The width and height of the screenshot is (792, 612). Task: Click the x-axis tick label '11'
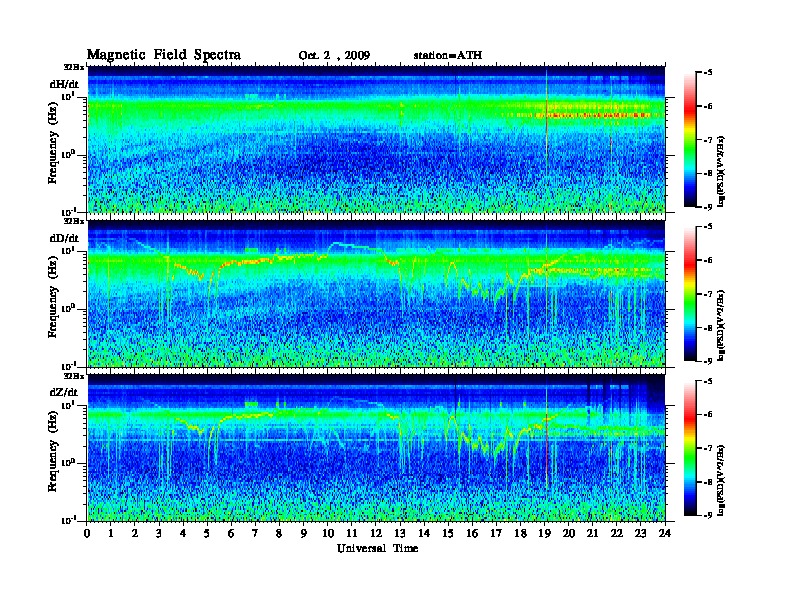(352, 533)
